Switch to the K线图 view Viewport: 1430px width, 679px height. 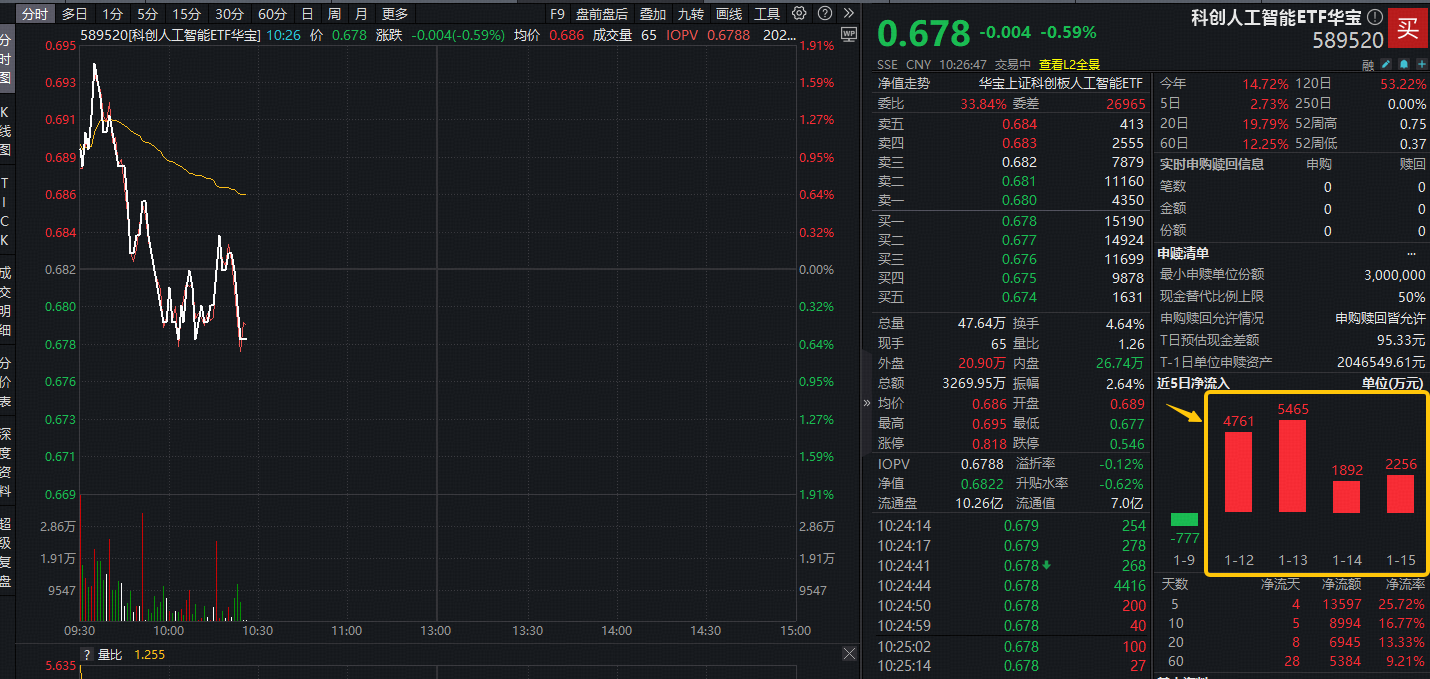click(x=8, y=130)
